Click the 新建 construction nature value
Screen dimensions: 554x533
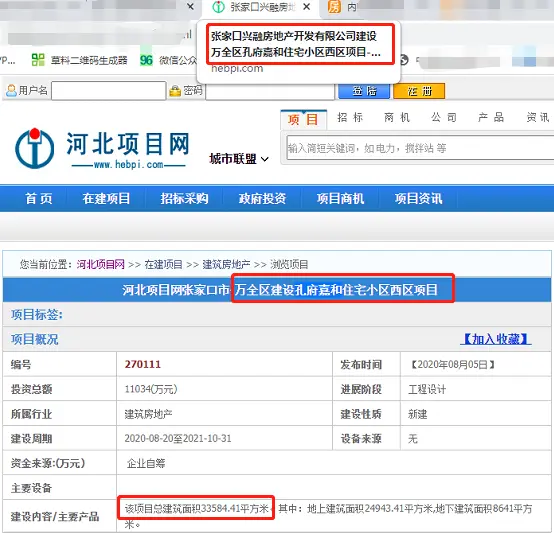[x=418, y=414]
